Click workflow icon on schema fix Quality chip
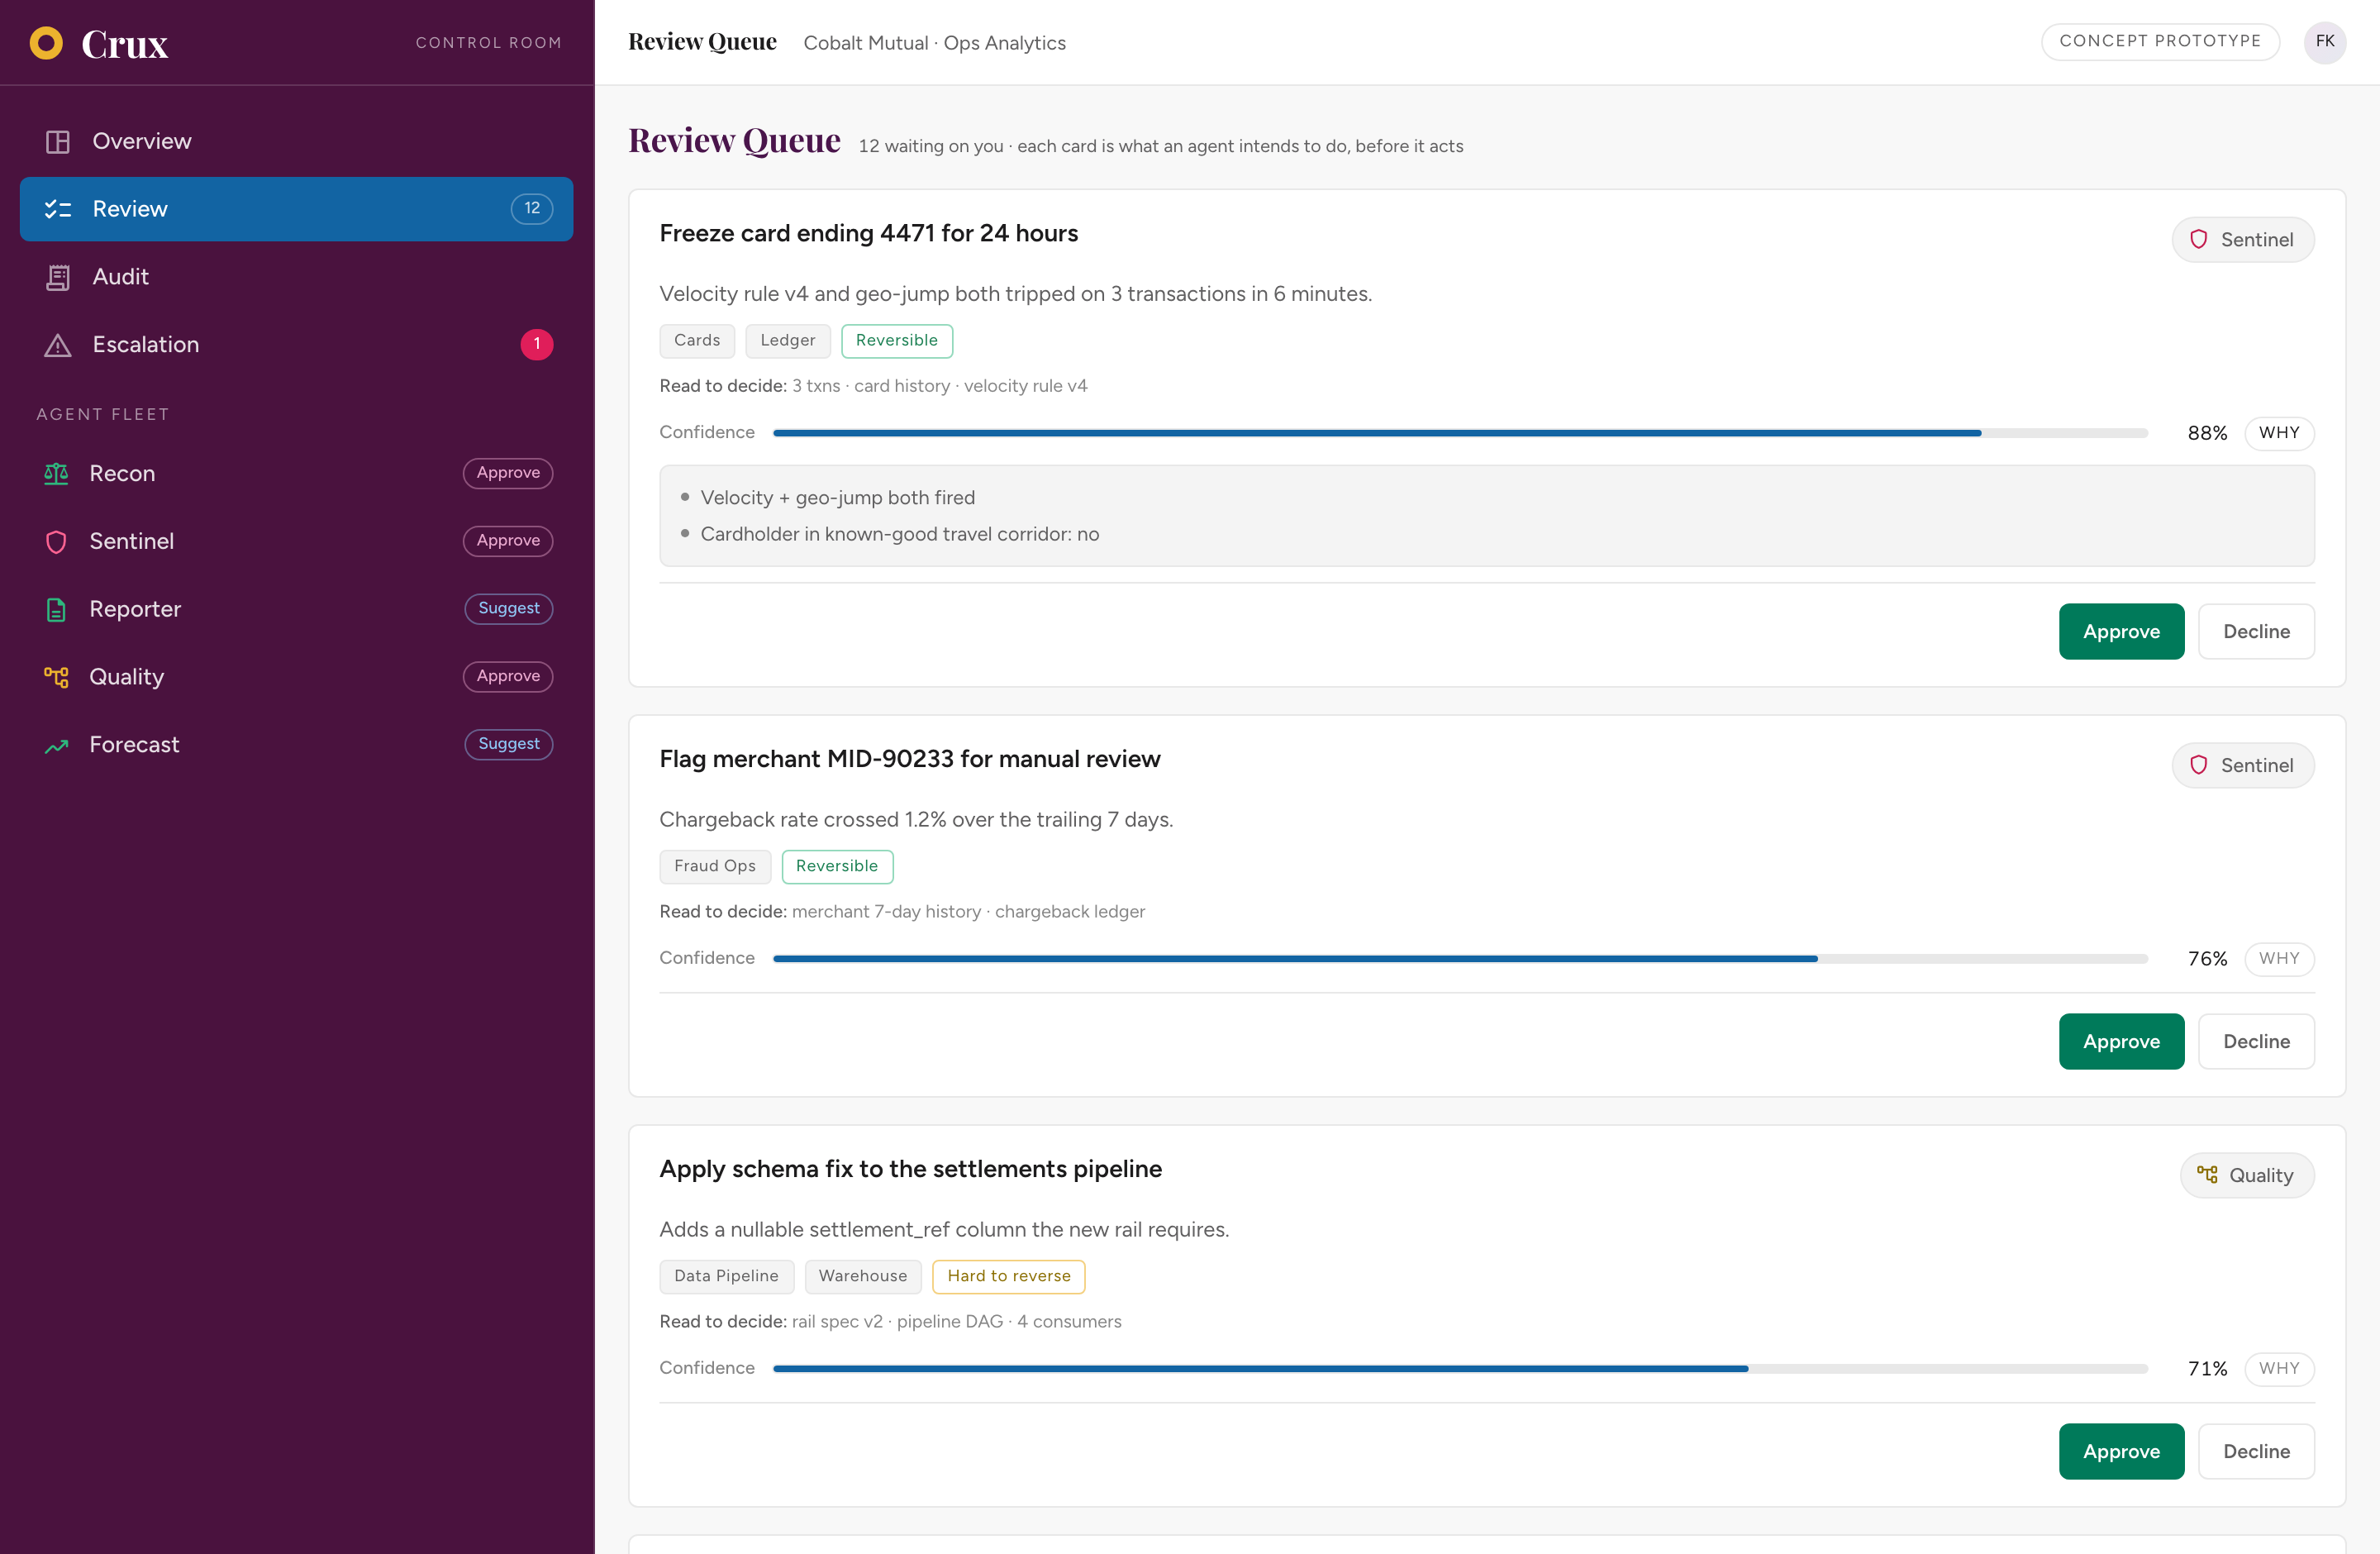Viewport: 2380px width, 1554px height. [x=2207, y=1175]
